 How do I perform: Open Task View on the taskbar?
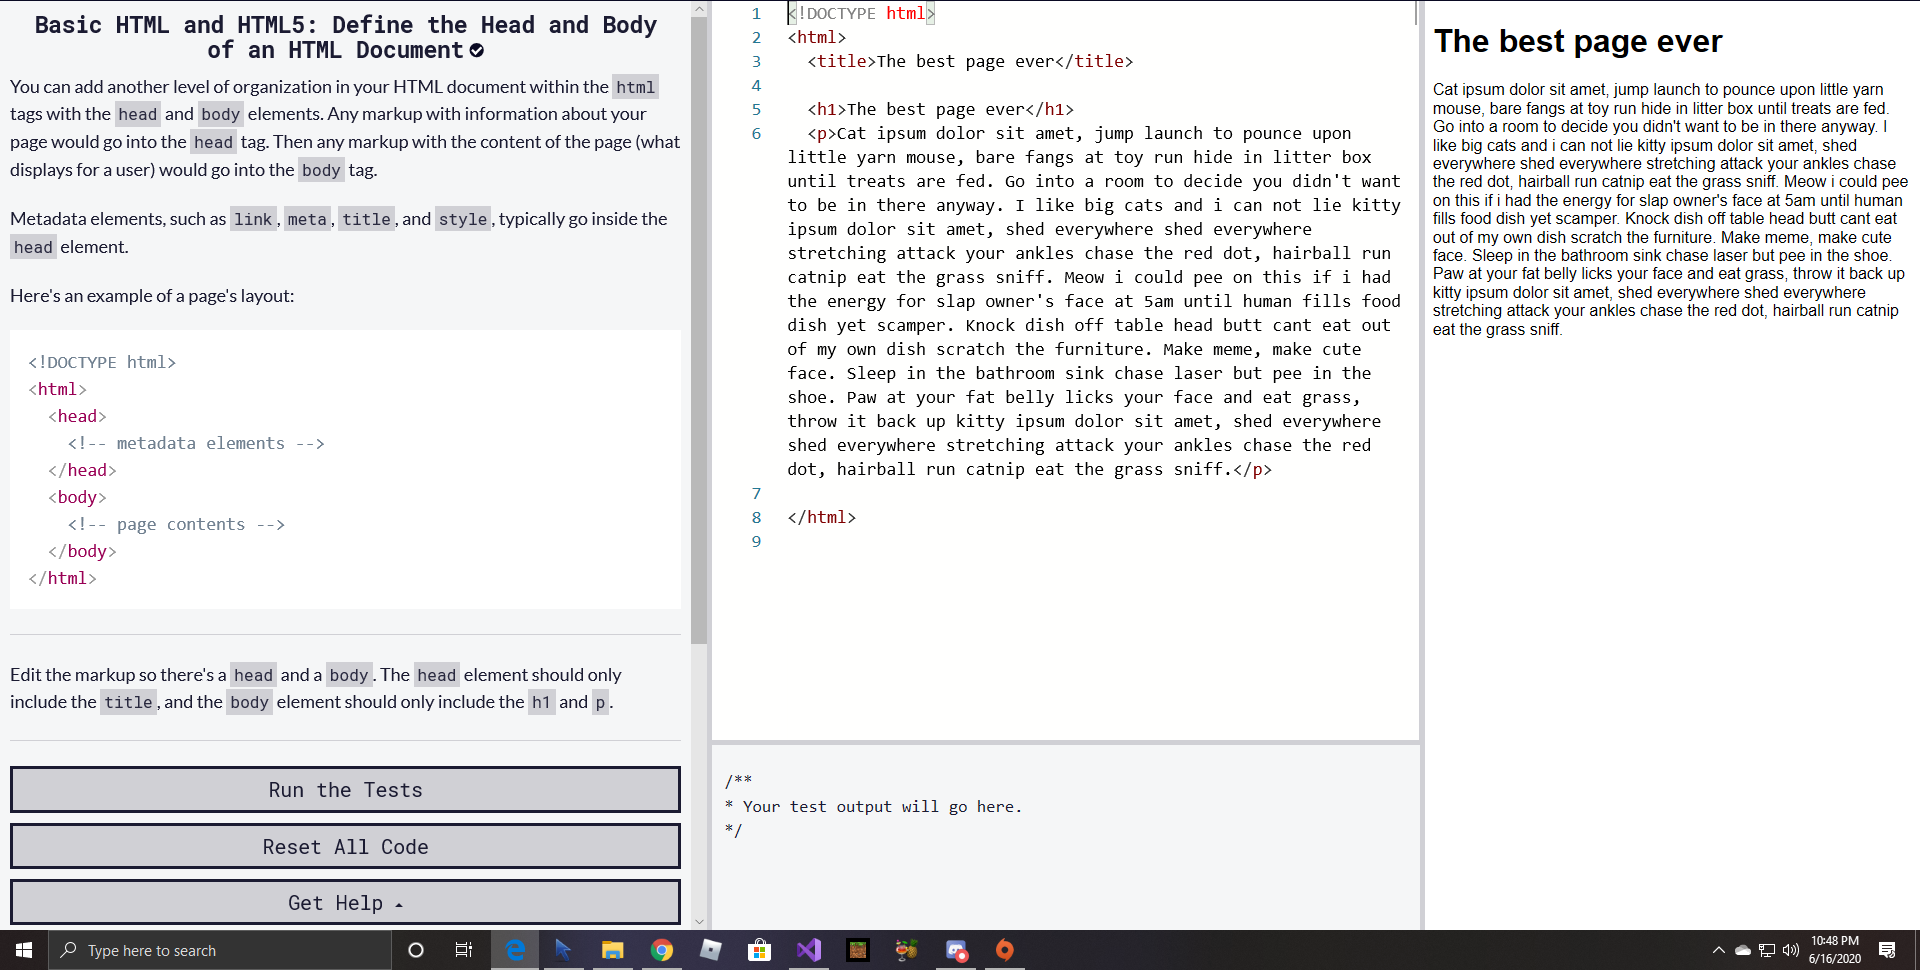(464, 950)
